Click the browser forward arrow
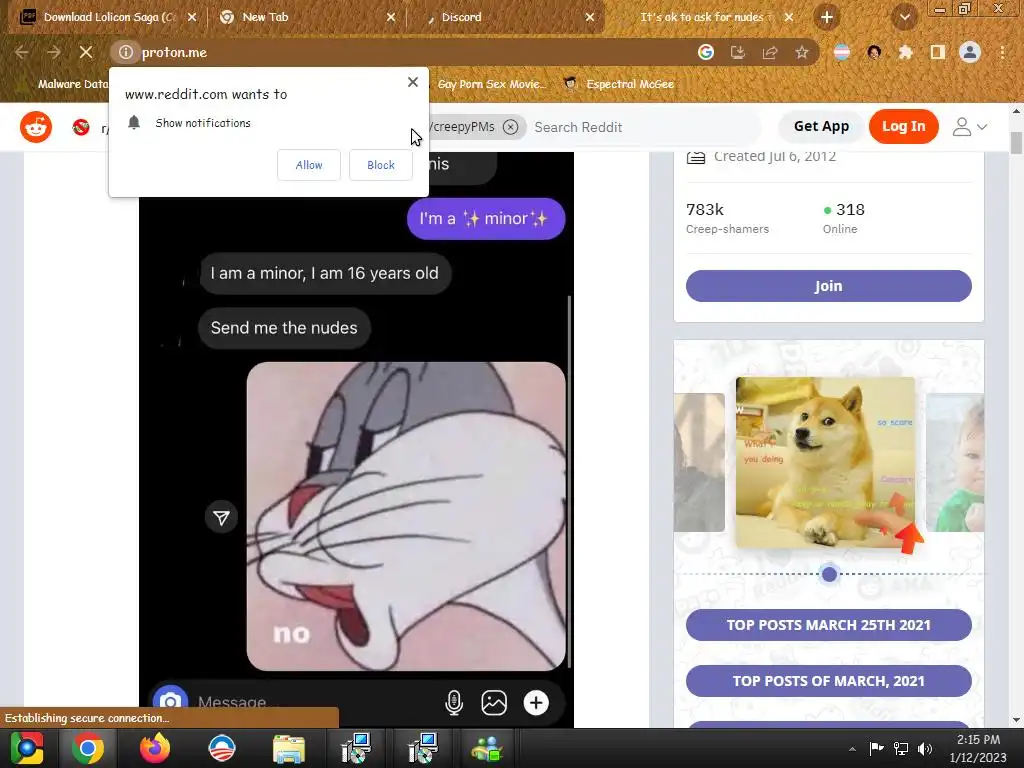The height and width of the screenshot is (768, 1024). coord(54,52)
